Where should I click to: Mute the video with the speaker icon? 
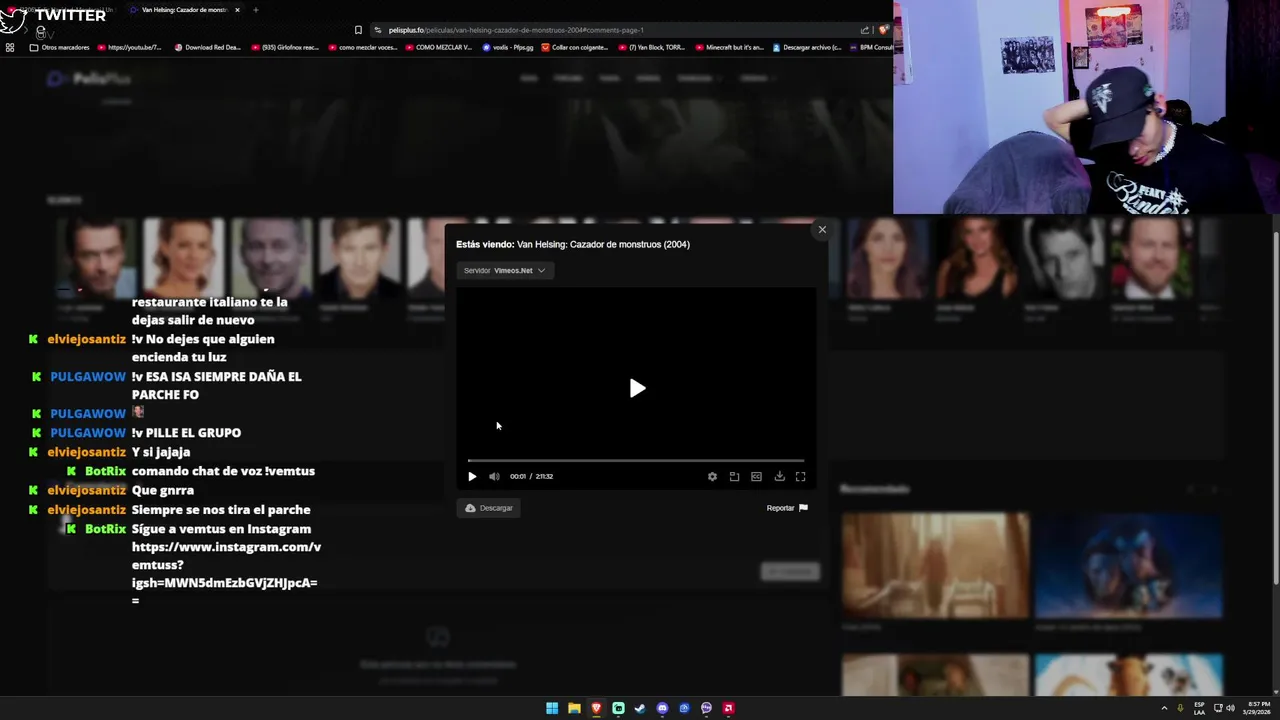(x=494, y=477)
